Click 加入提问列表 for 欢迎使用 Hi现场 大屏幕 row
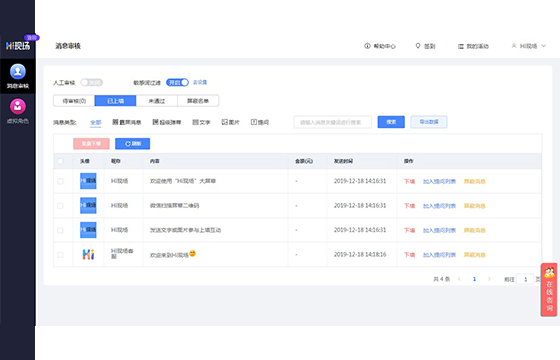This screenshot has height=360, width=560. click(439, 181)
